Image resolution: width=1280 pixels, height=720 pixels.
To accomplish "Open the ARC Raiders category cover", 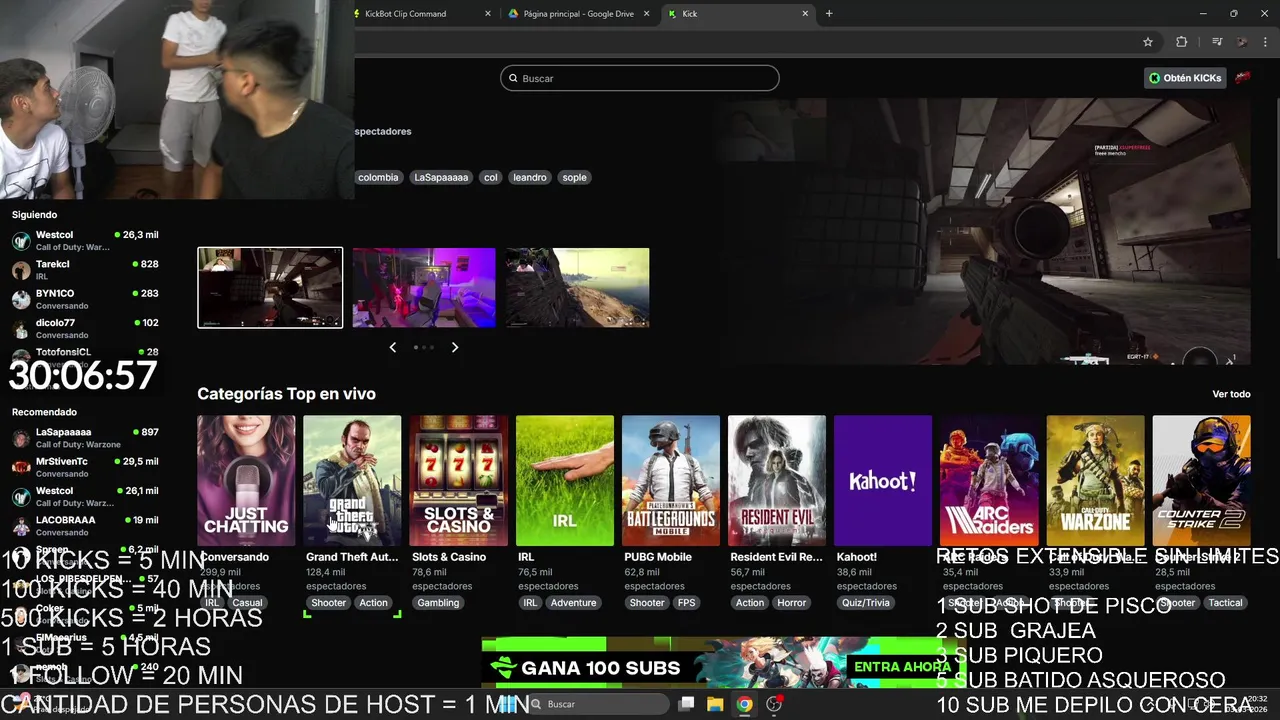I will pyautogui.click(x=989, y=481).
